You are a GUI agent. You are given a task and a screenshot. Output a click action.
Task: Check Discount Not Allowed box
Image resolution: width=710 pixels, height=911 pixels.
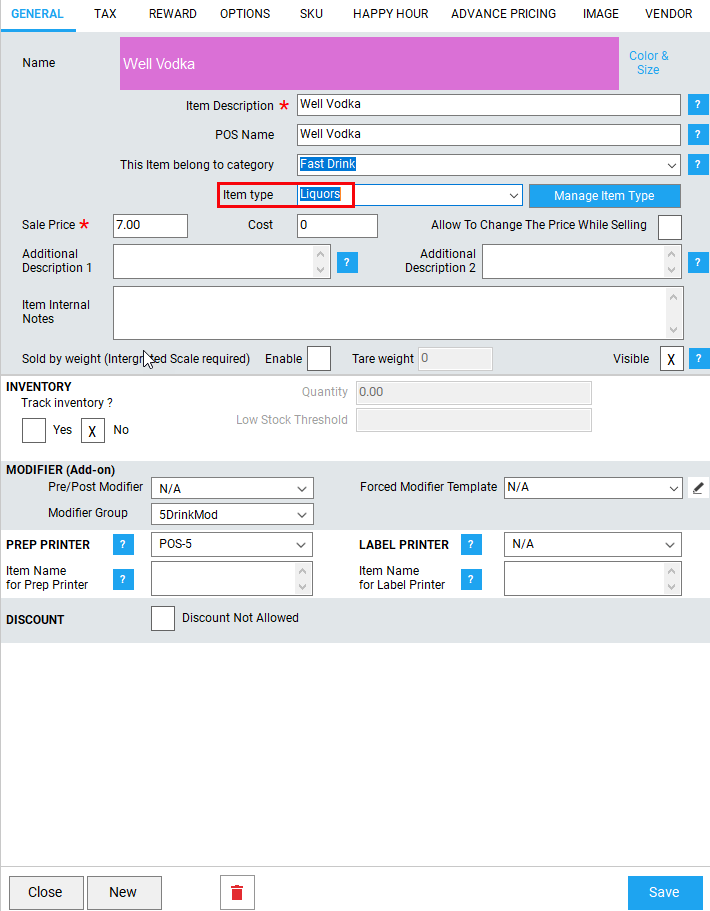click(x=163, y=619)
